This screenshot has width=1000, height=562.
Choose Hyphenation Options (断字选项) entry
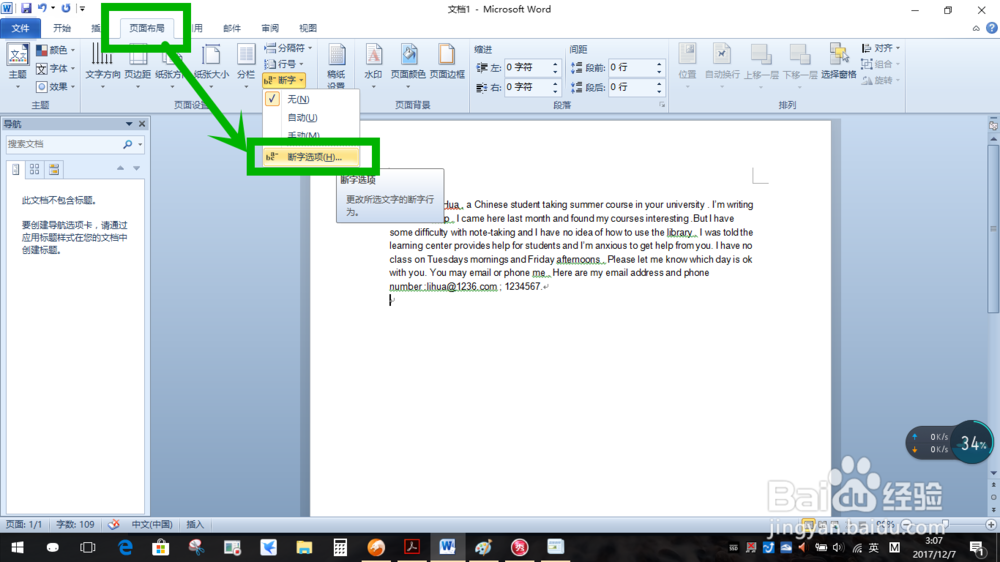coord(311,157)
